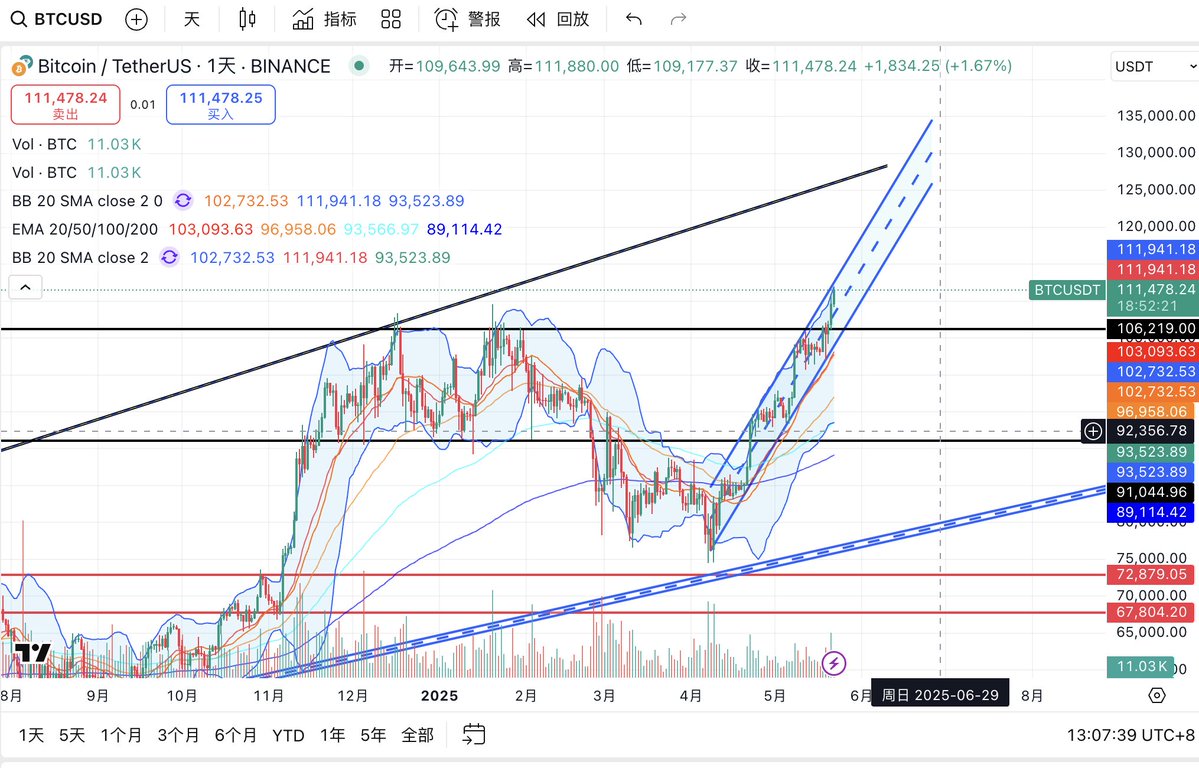
Task: Click the purple icon beside BB 20 SMA close 2 0
Action: [183, 200]
